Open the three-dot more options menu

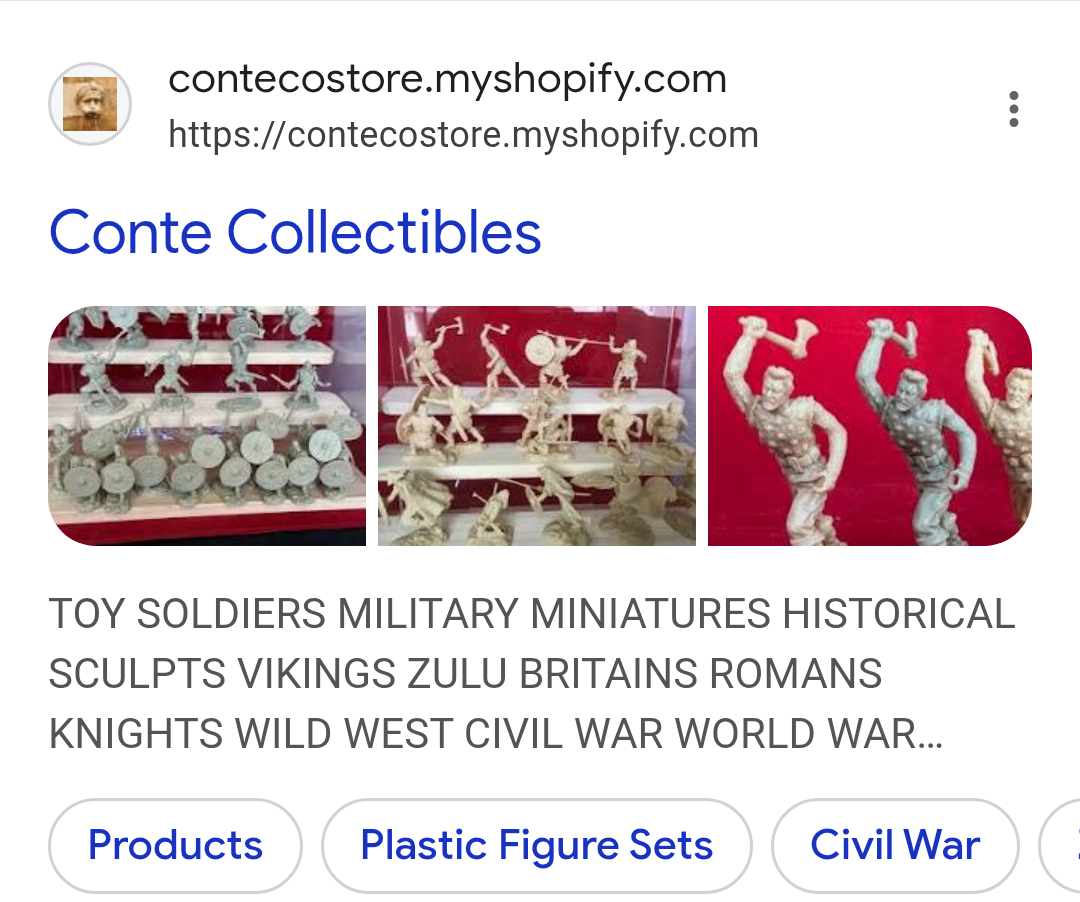1013,109
